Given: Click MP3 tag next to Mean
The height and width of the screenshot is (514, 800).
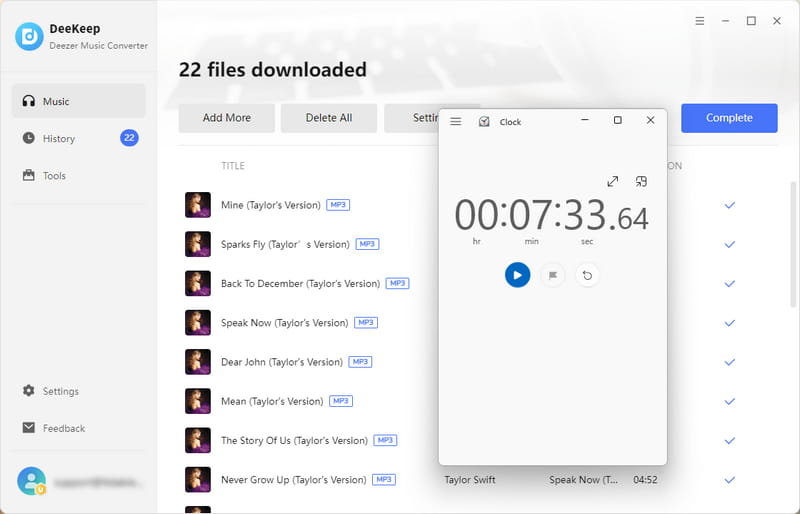Looking at the screenshot, I should [341, 401].
